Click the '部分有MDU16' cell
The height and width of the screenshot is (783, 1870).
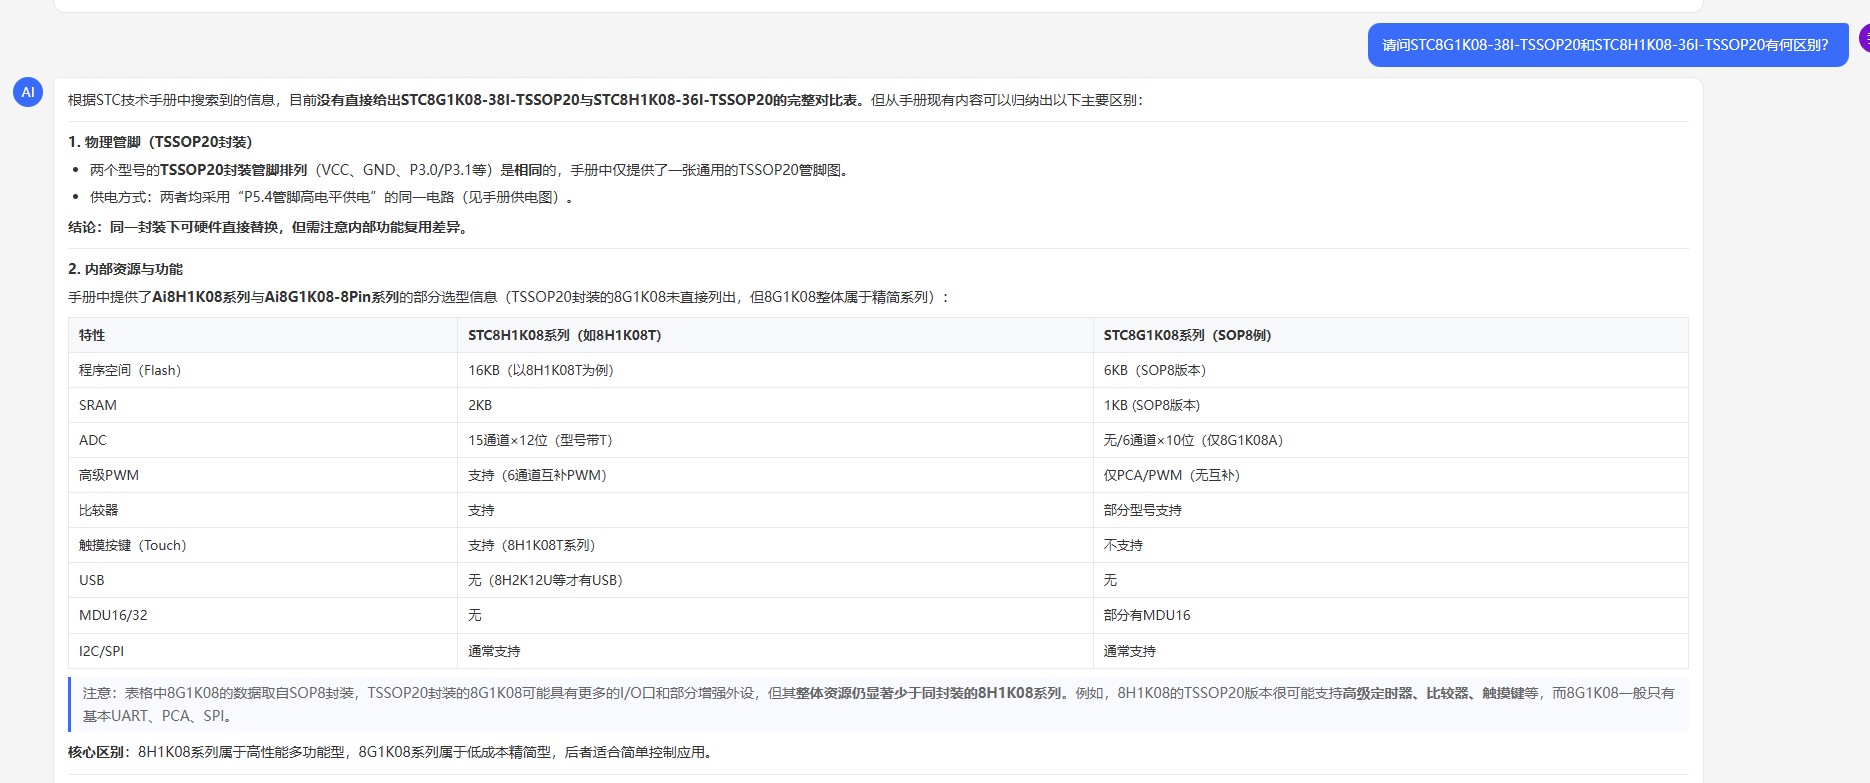pos(1391,615)
